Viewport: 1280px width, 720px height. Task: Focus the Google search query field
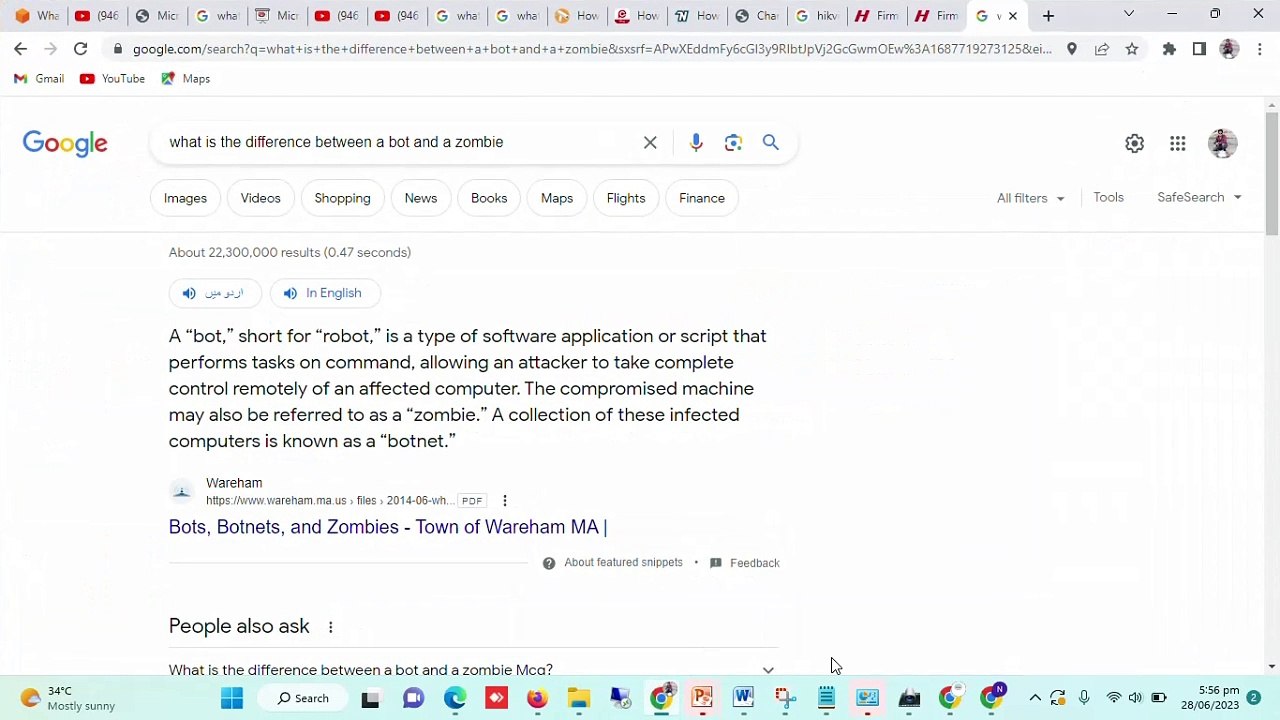pos(400,142)
